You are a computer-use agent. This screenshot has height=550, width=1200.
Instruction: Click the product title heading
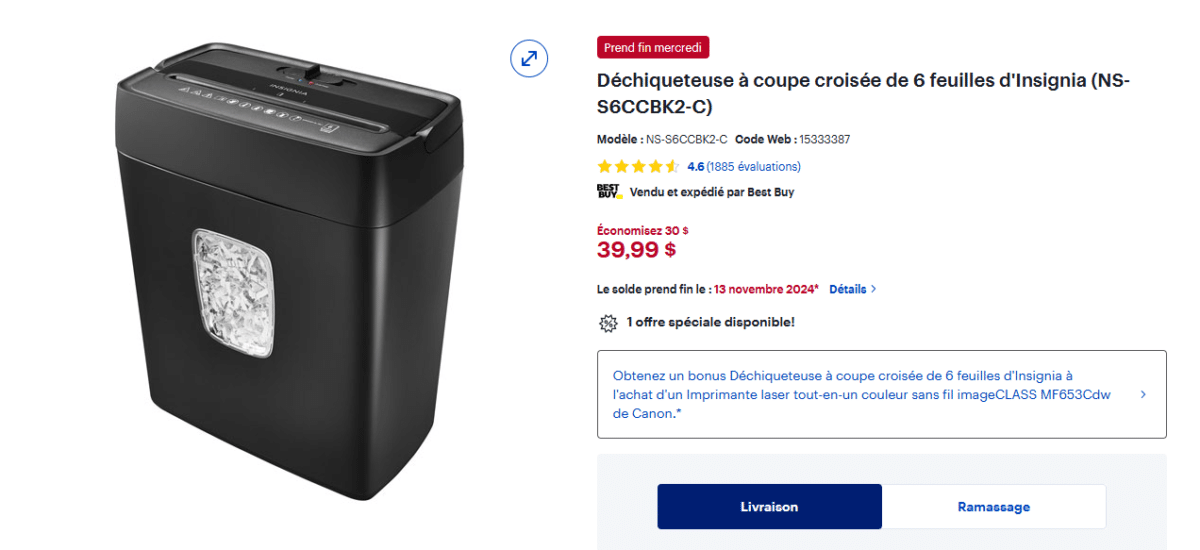pos(863,93)
